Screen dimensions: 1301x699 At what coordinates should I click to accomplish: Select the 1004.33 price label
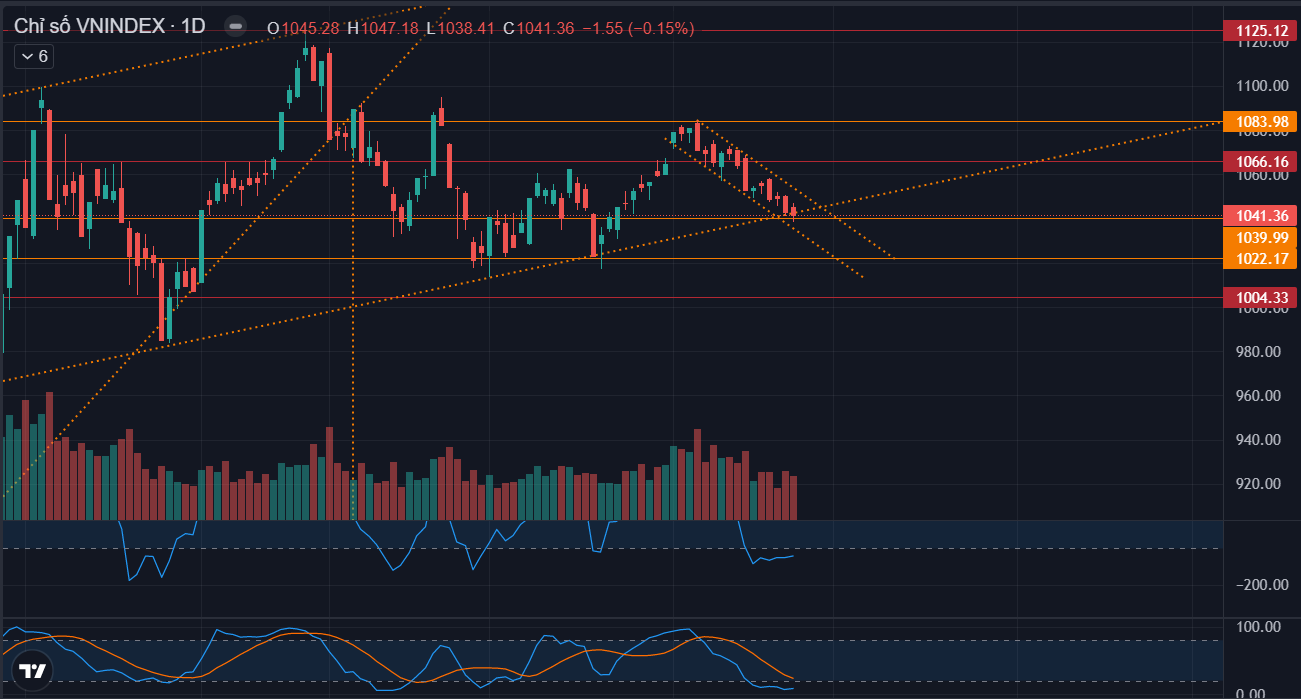(1262, 297)
